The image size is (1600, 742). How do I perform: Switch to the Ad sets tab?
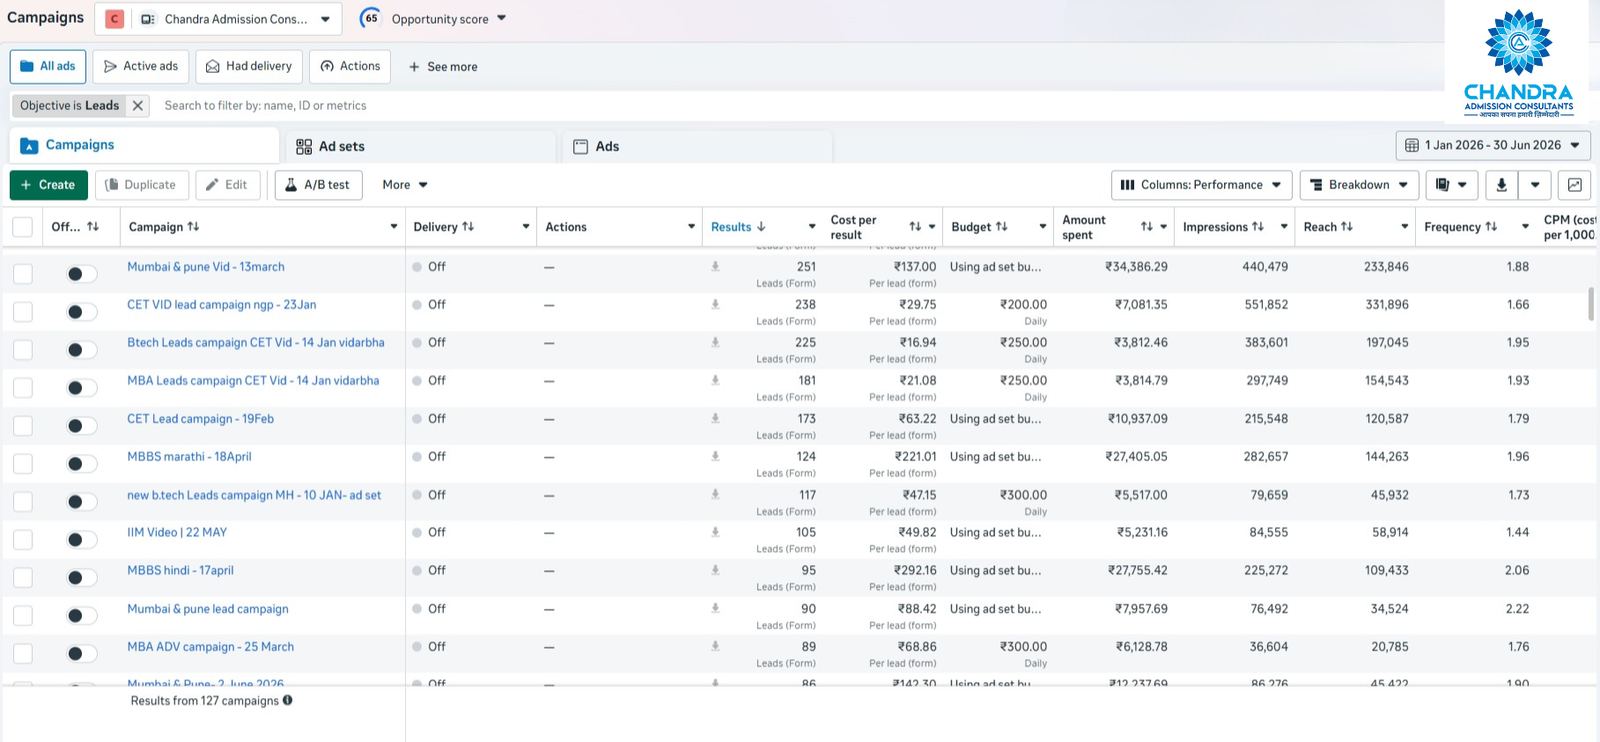pyautogui.click(x=421, y=146)
